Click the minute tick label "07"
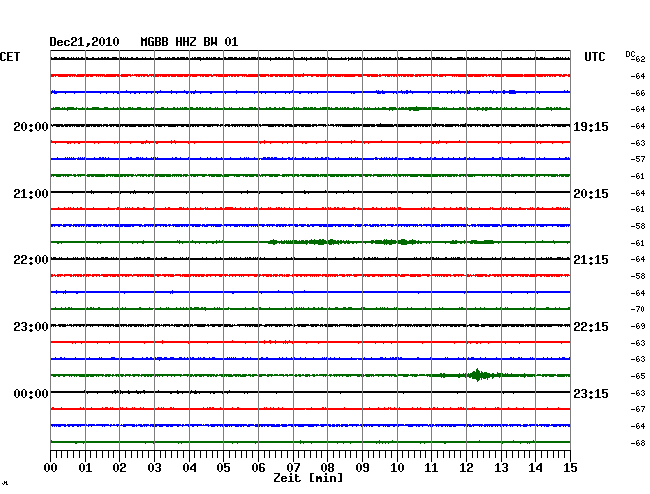The image size is (650, 494). pyautogui.click(x=293, y=468)
